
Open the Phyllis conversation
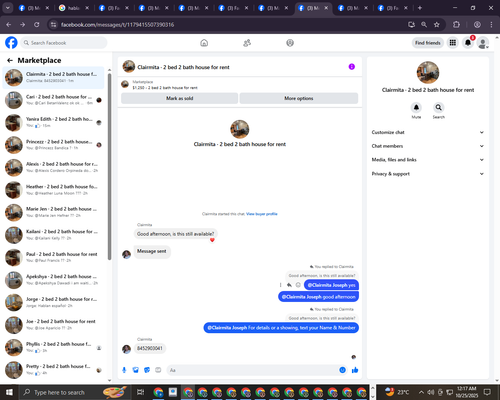(53, 347)
